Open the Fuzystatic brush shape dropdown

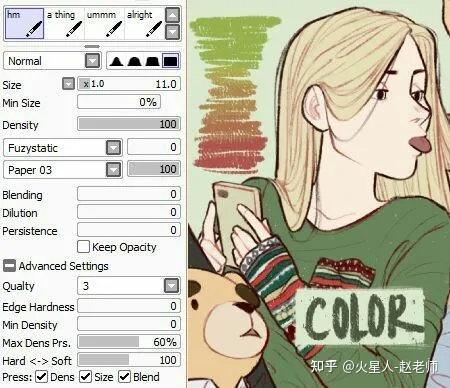click(x=113, y=147)
